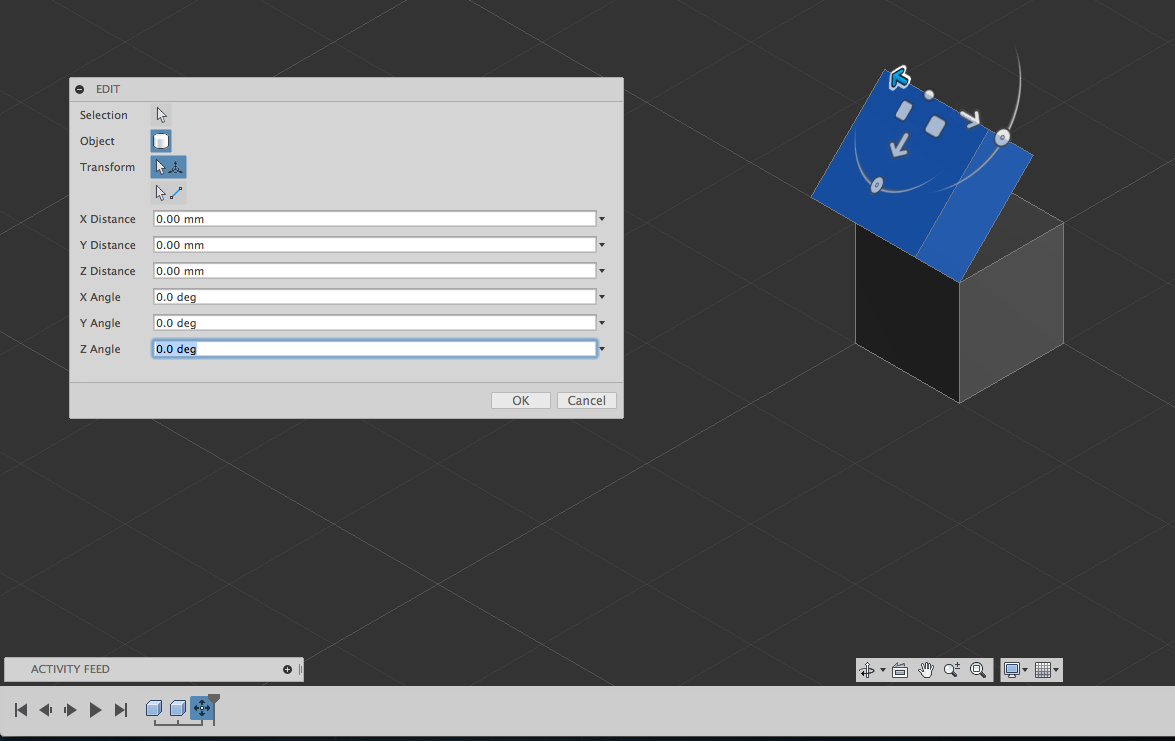
Task: Toggle the Move feature in the timeline
Action: (x=202, y=709)
